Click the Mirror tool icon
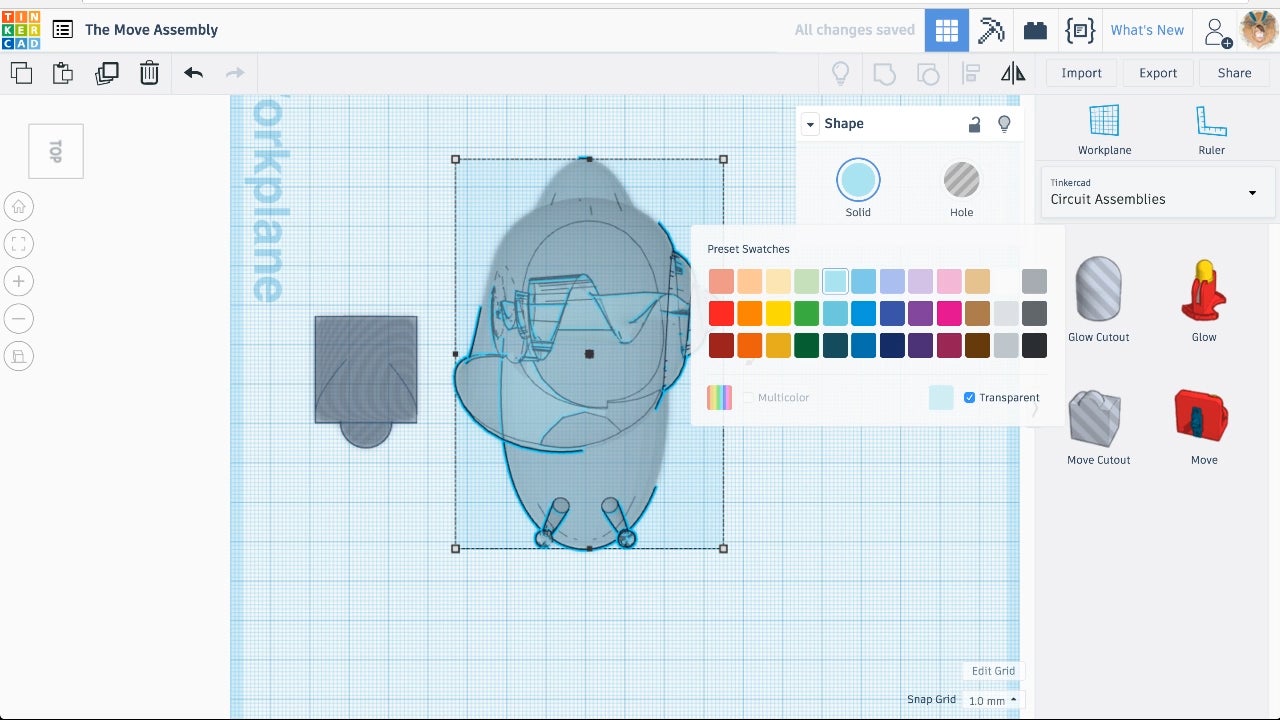The image size is (1280, 720). tap(1013, 73)
